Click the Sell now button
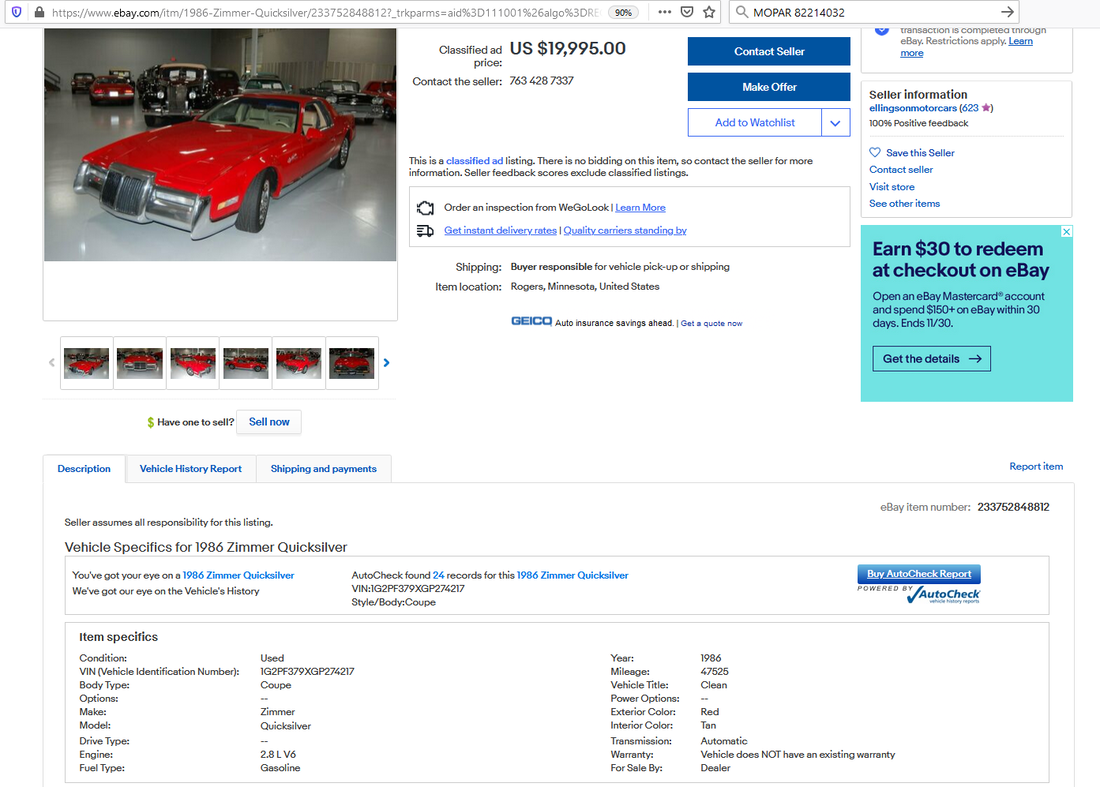Viewport: 1100px width, 787px height. [x=269, y=422]
